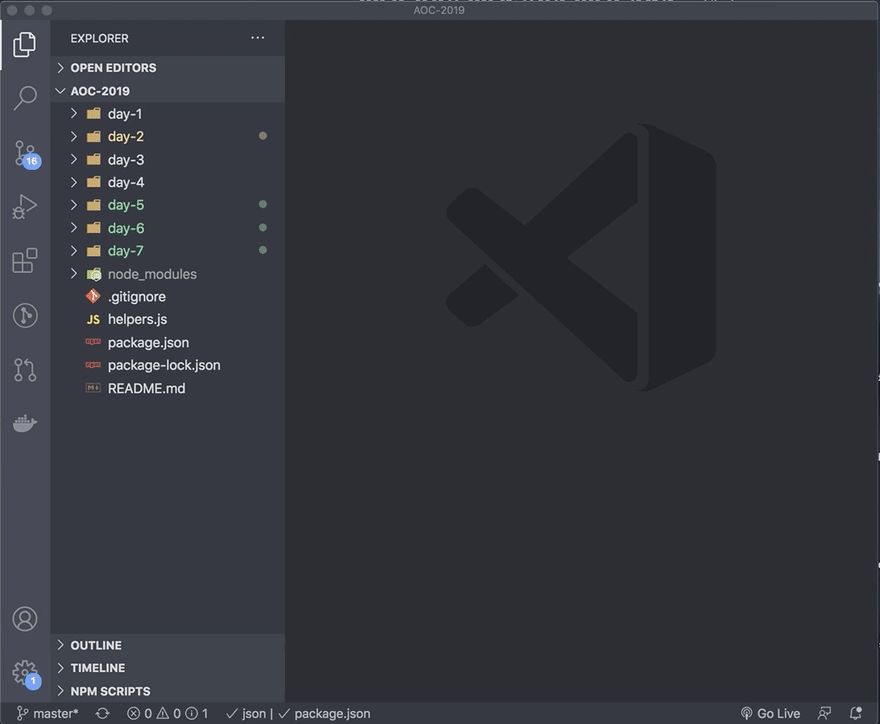Expand the day-3 folder chevron

pyautogui.click(x=74, y=159)
